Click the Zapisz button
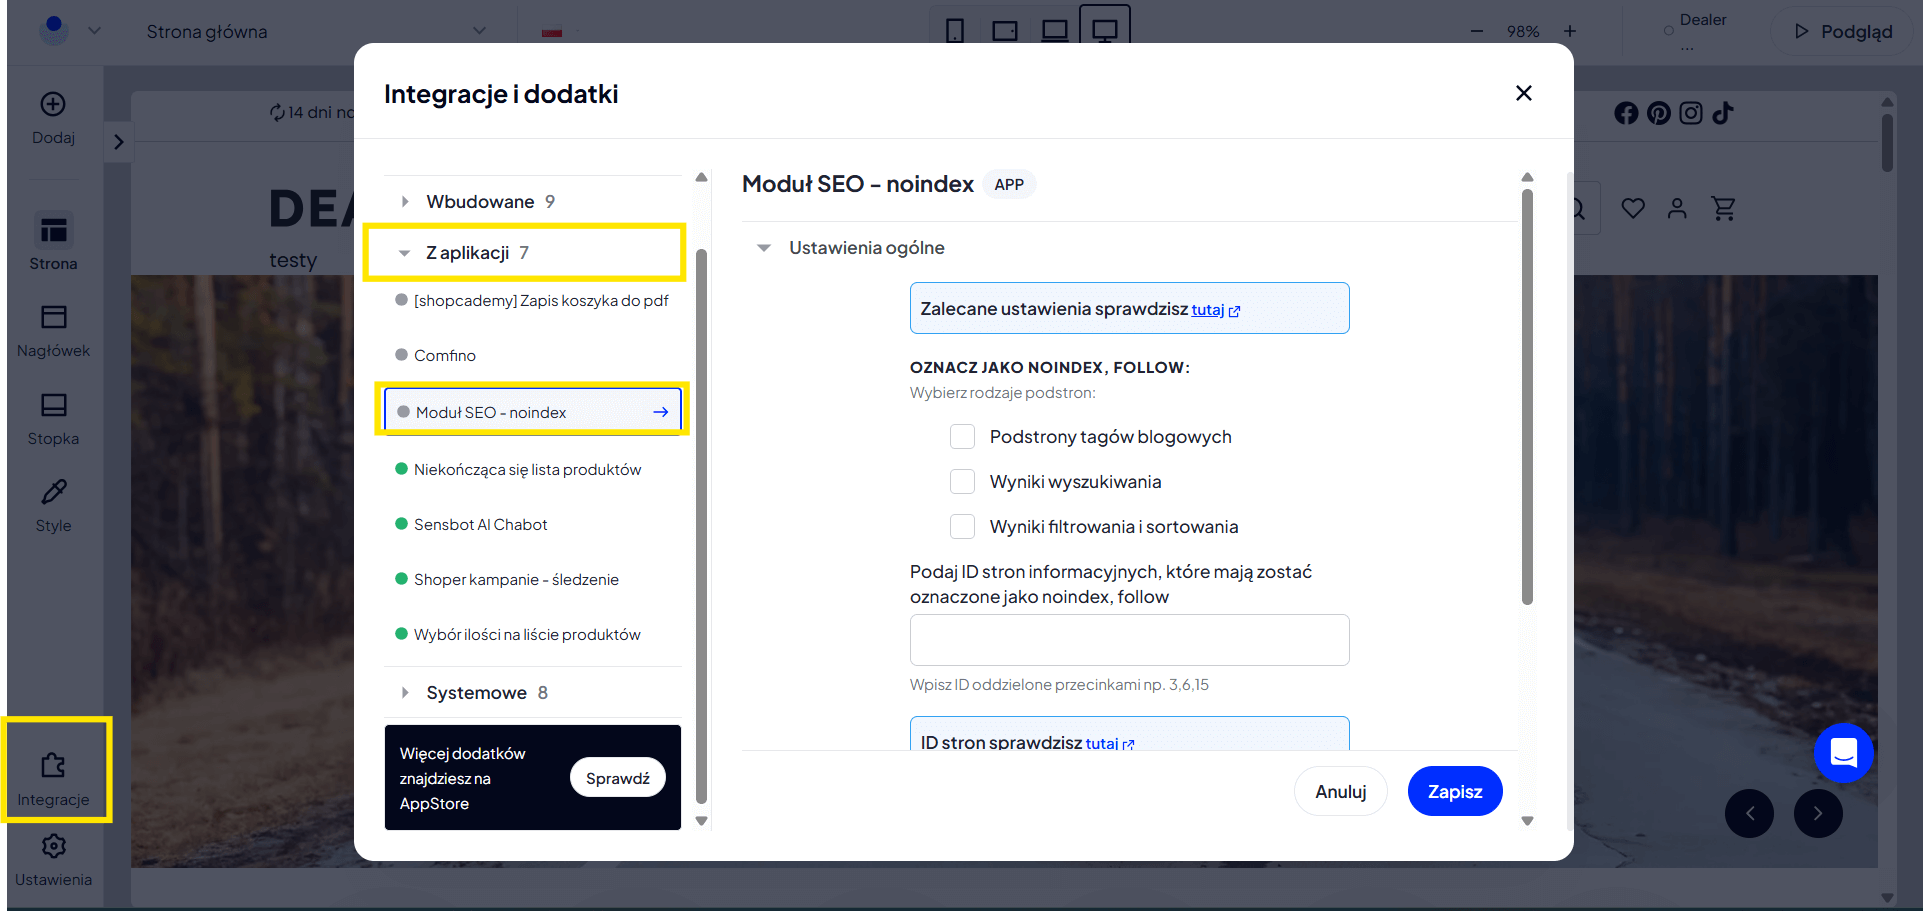Image resolution: width=1923 pixels, height=911 pixels. (1454, 792)
